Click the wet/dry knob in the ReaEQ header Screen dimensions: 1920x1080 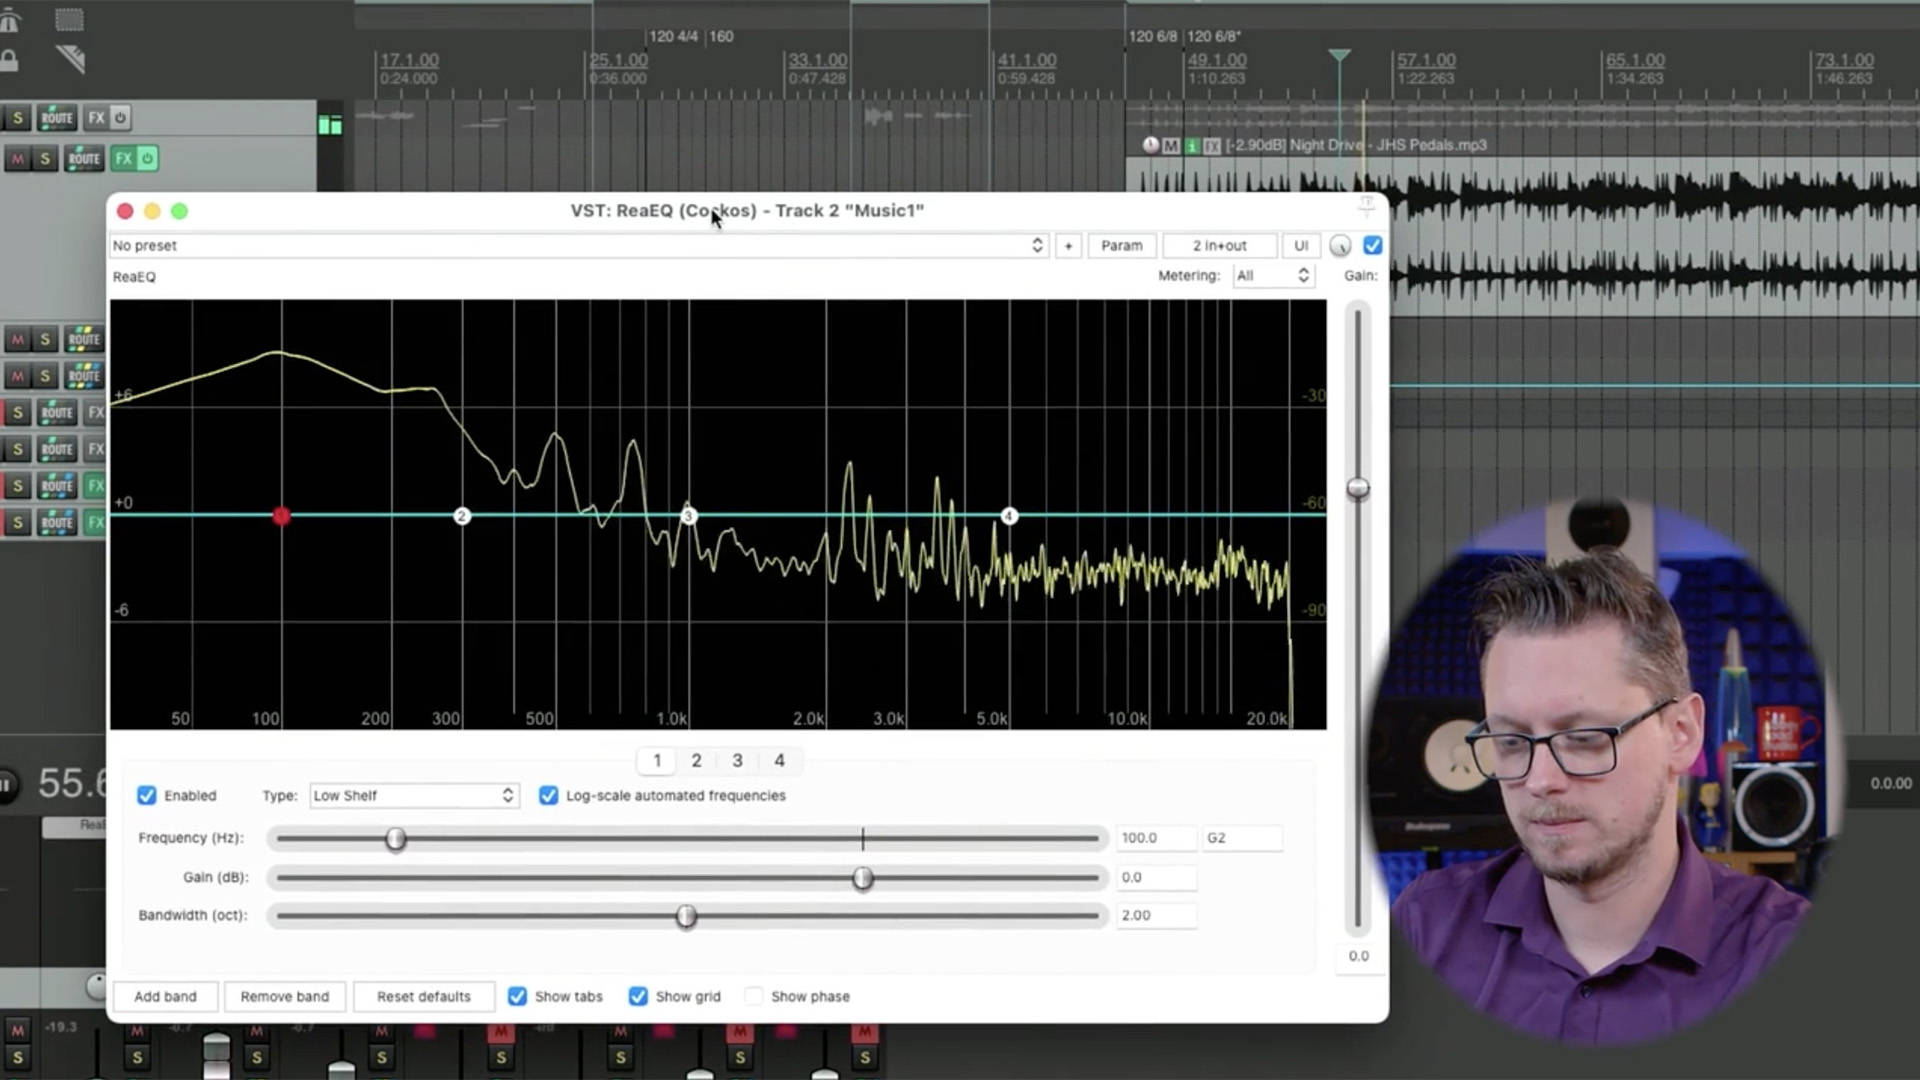[1341, 245]
